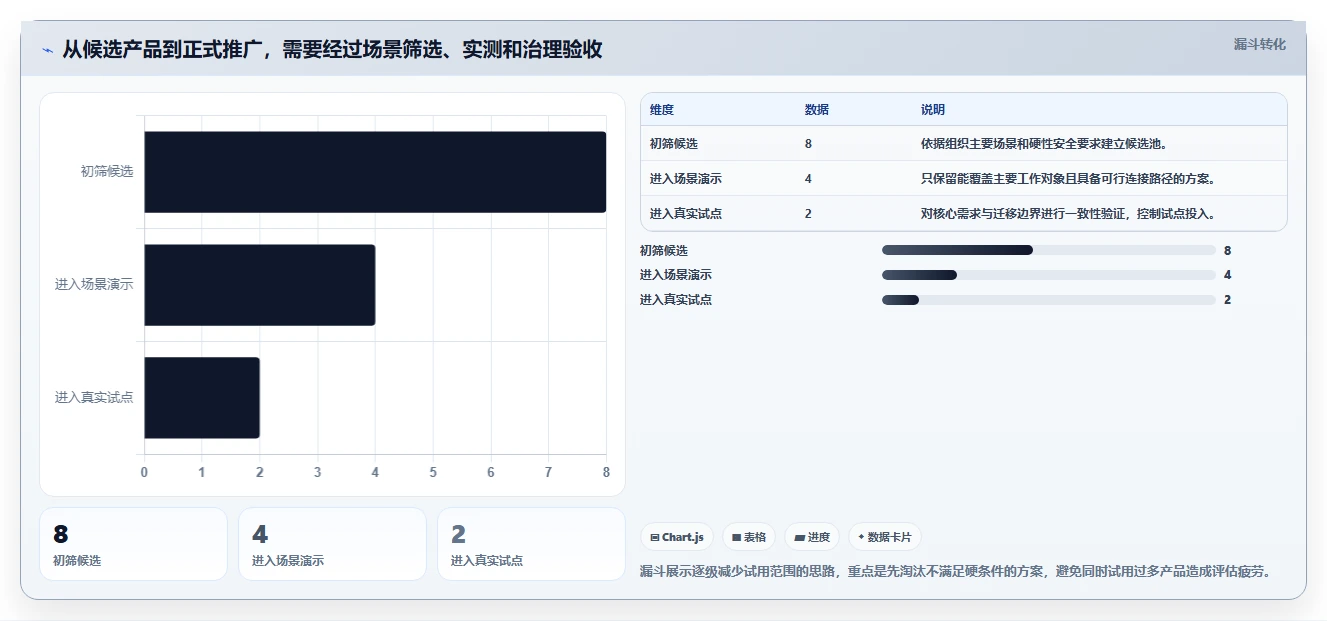Click the chart bar for 初筛候选
The image size is (1327, 621).
tap(375, 172)
